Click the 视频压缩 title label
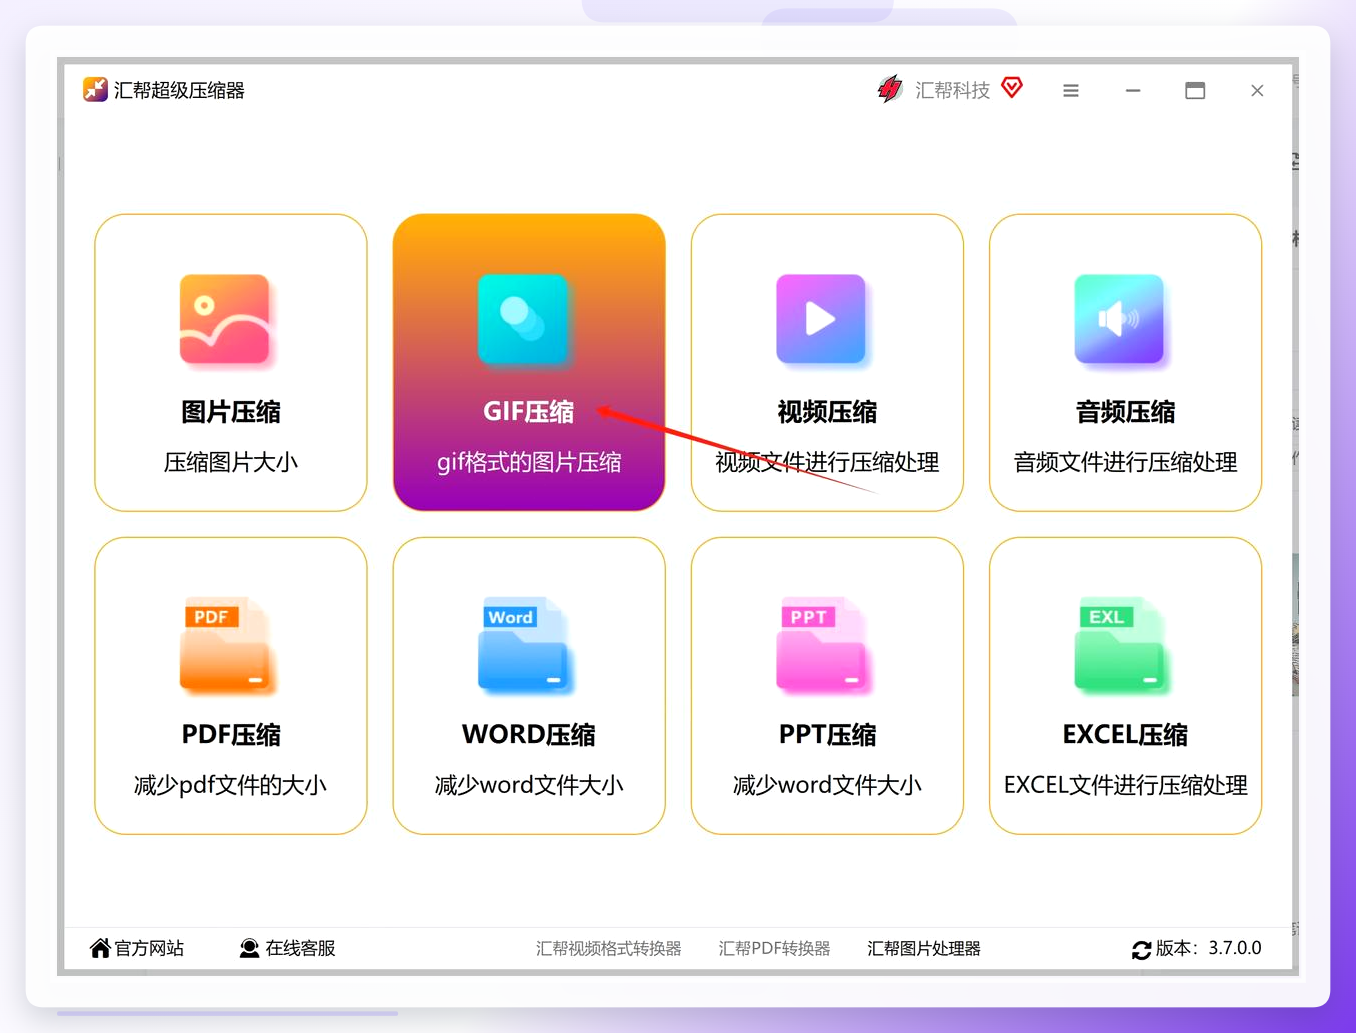Screen dimensions: 1356x1033 point(827,412)
